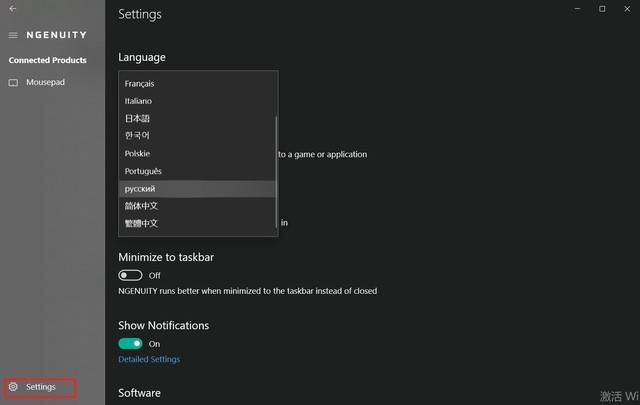Click the Software section heading
The width and height of the screenshot is (640, 405).
pos(139,393)
